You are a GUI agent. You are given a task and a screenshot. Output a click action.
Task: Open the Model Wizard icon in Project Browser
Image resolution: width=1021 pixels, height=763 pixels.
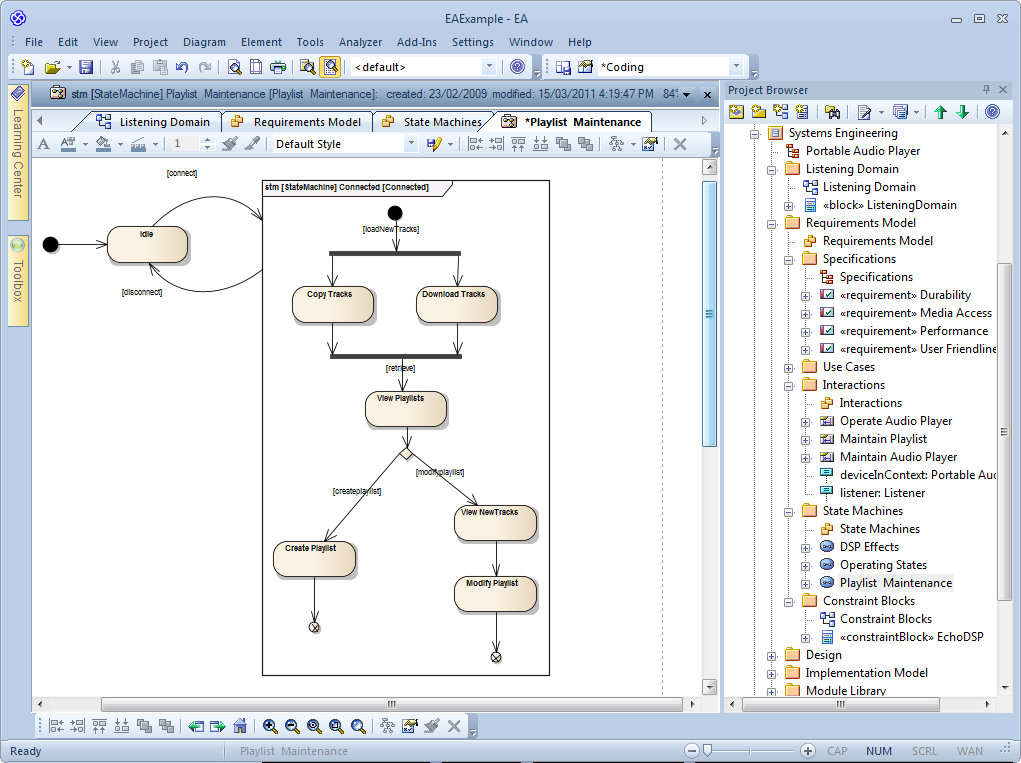pyautogui.click(x=735, y=112)
